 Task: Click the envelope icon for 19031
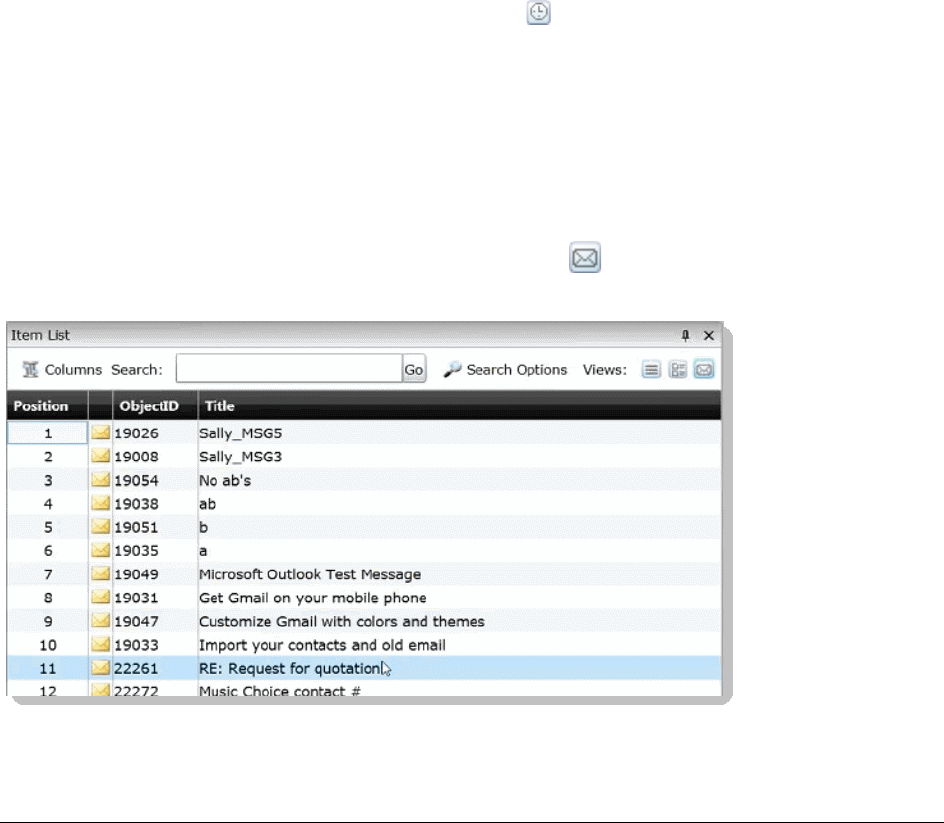[x=101, y=597]
